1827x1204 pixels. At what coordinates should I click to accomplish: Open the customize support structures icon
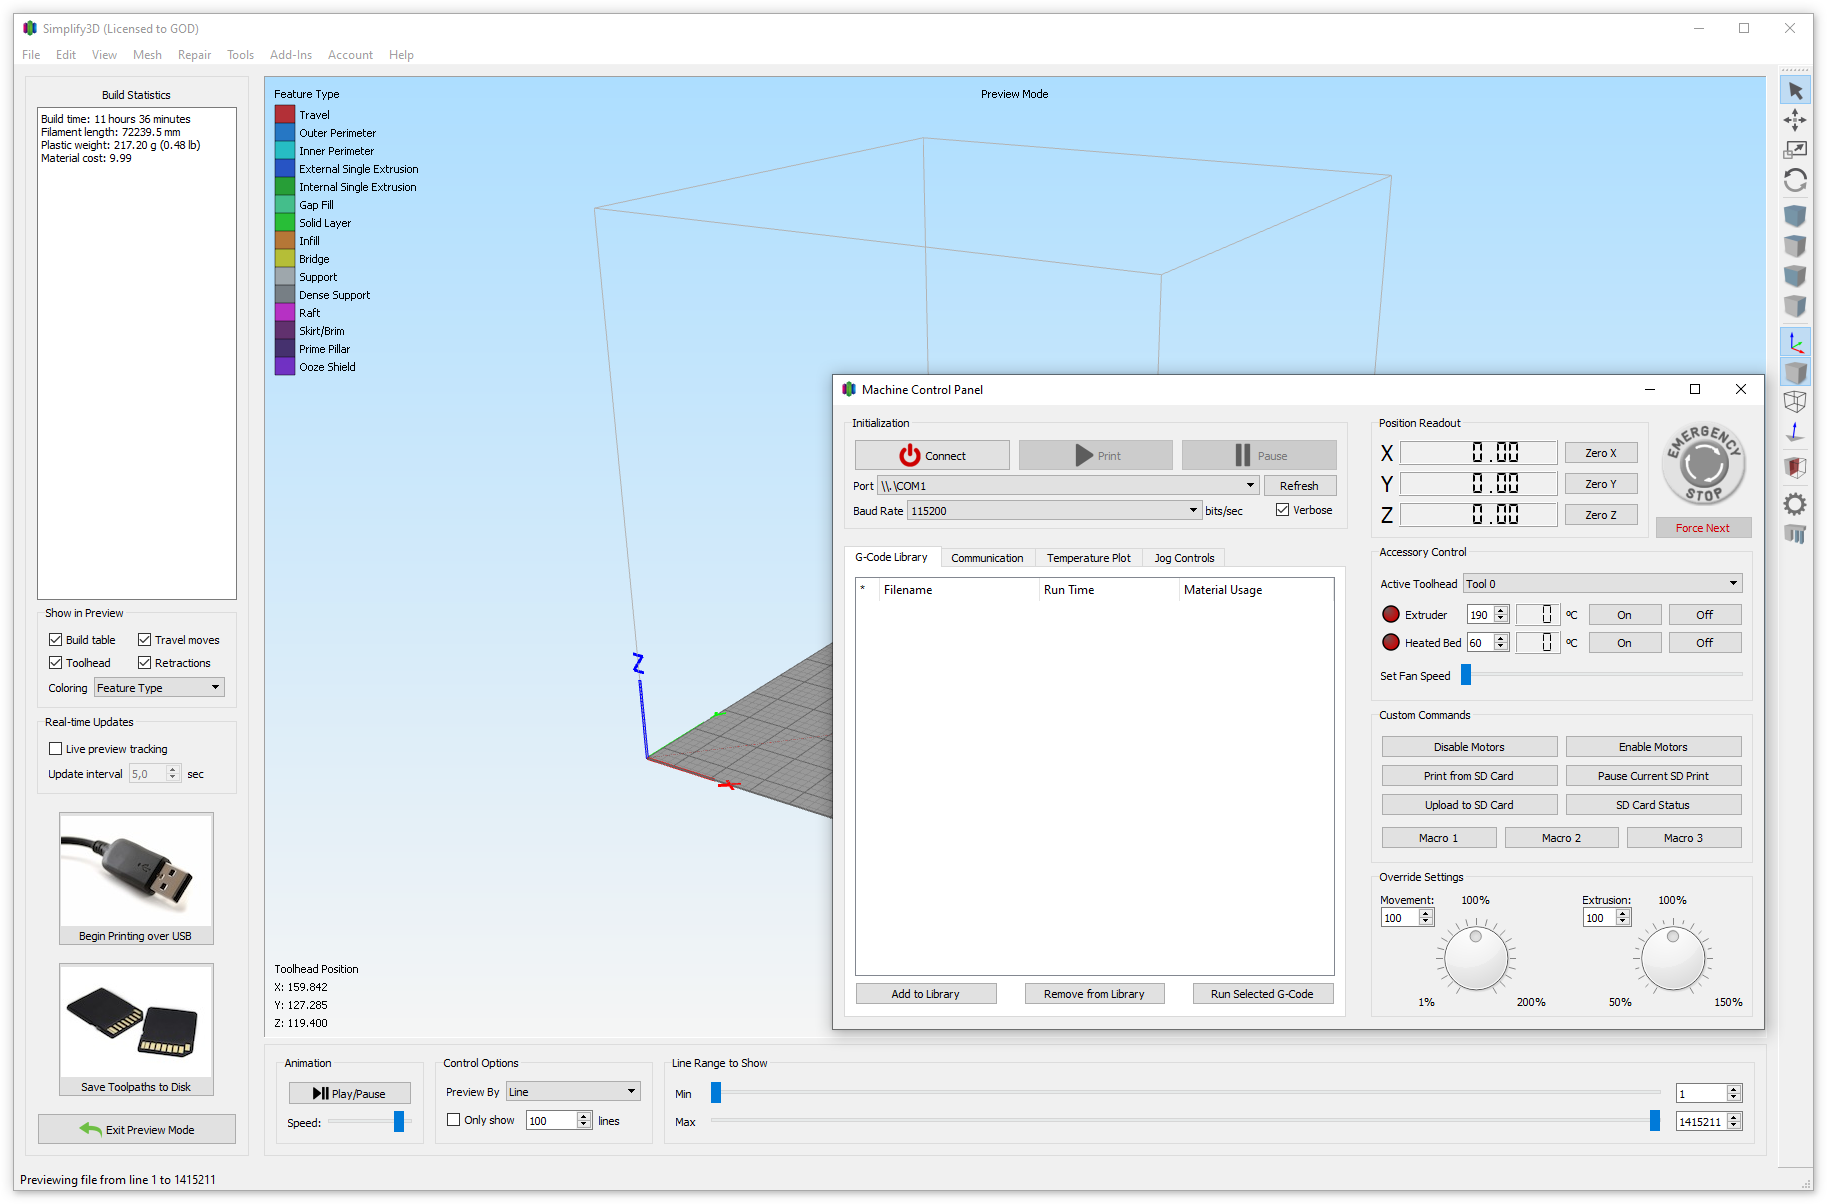(1795, 534)
